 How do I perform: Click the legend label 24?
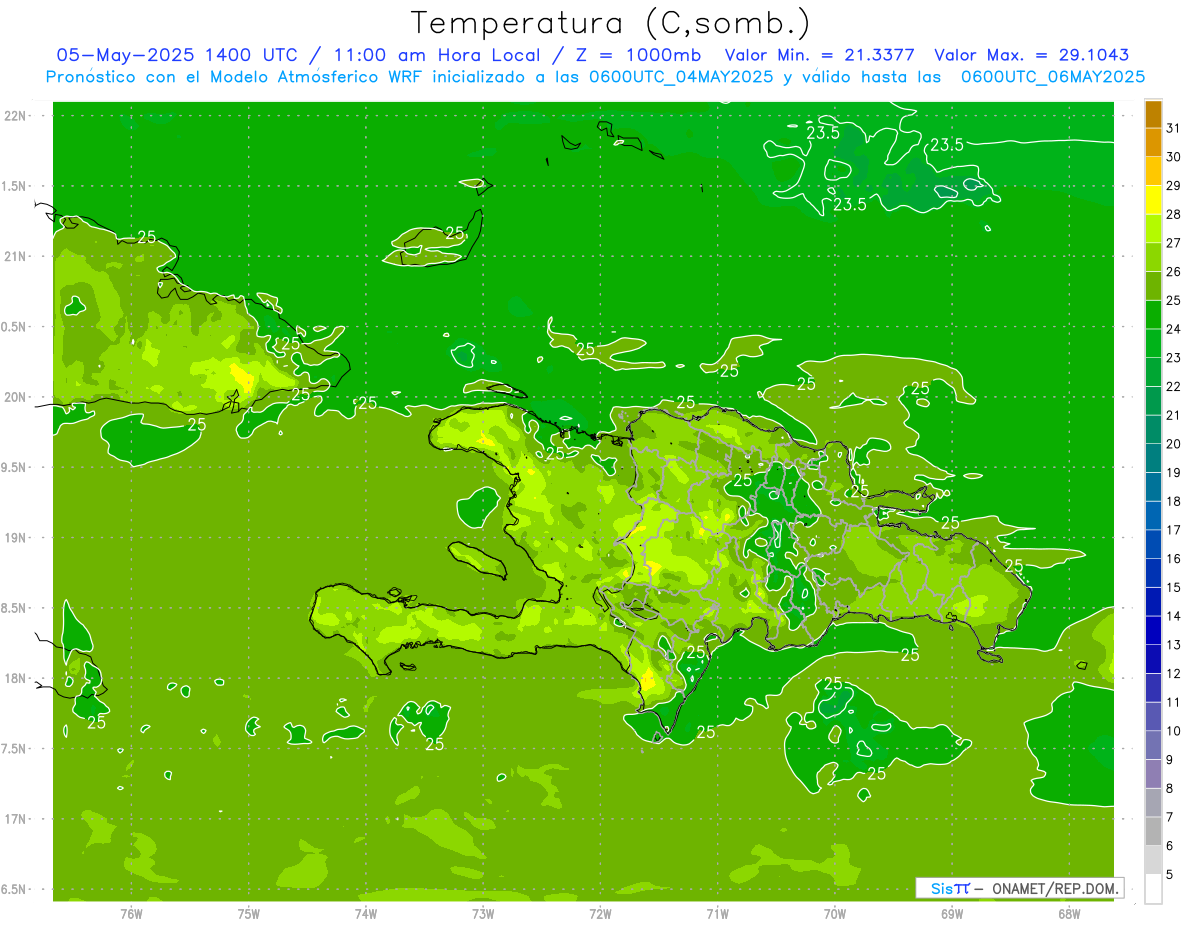(x=1174, y=329)
